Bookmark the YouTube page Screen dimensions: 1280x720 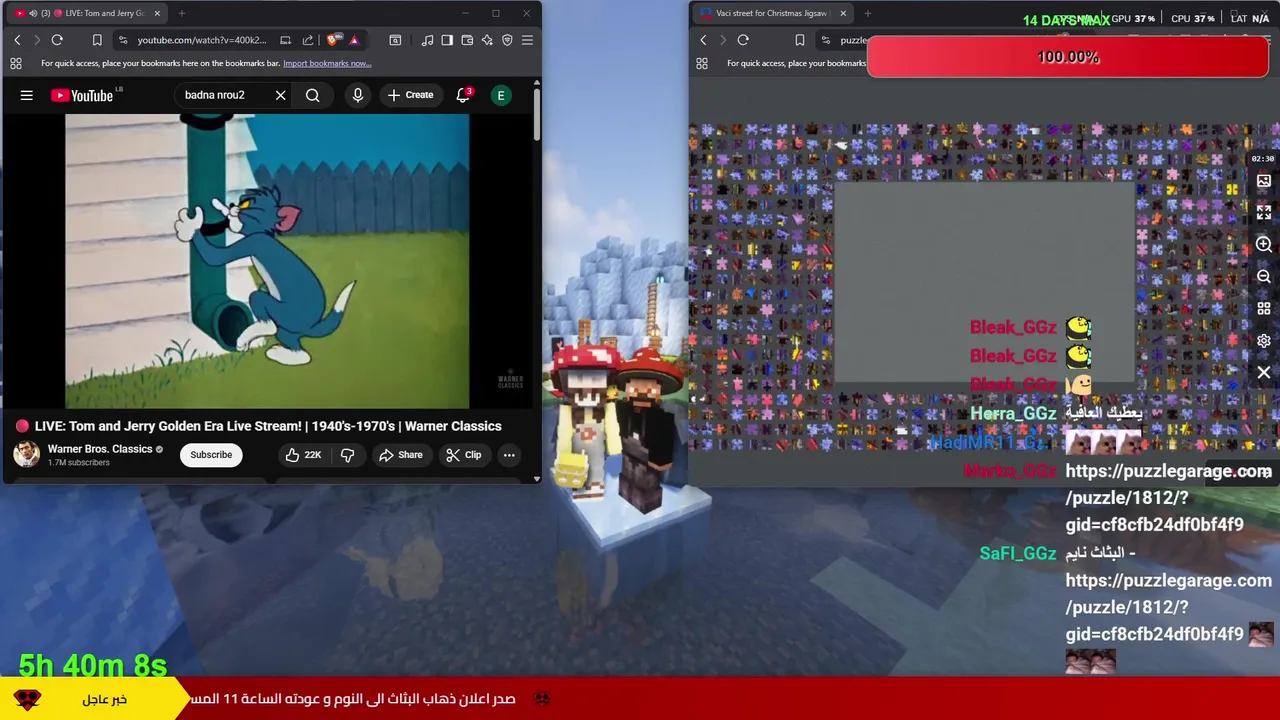click(x=97, y=40)
